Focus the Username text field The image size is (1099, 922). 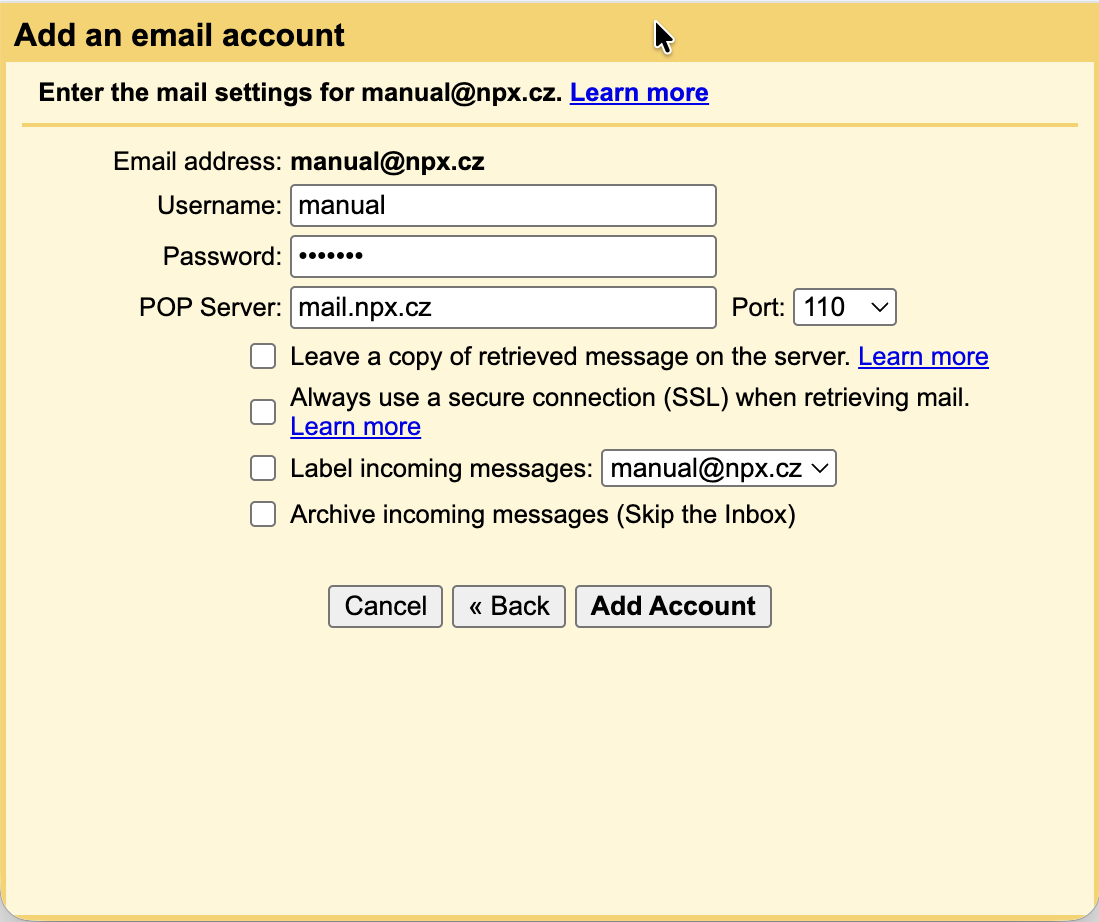503,206
